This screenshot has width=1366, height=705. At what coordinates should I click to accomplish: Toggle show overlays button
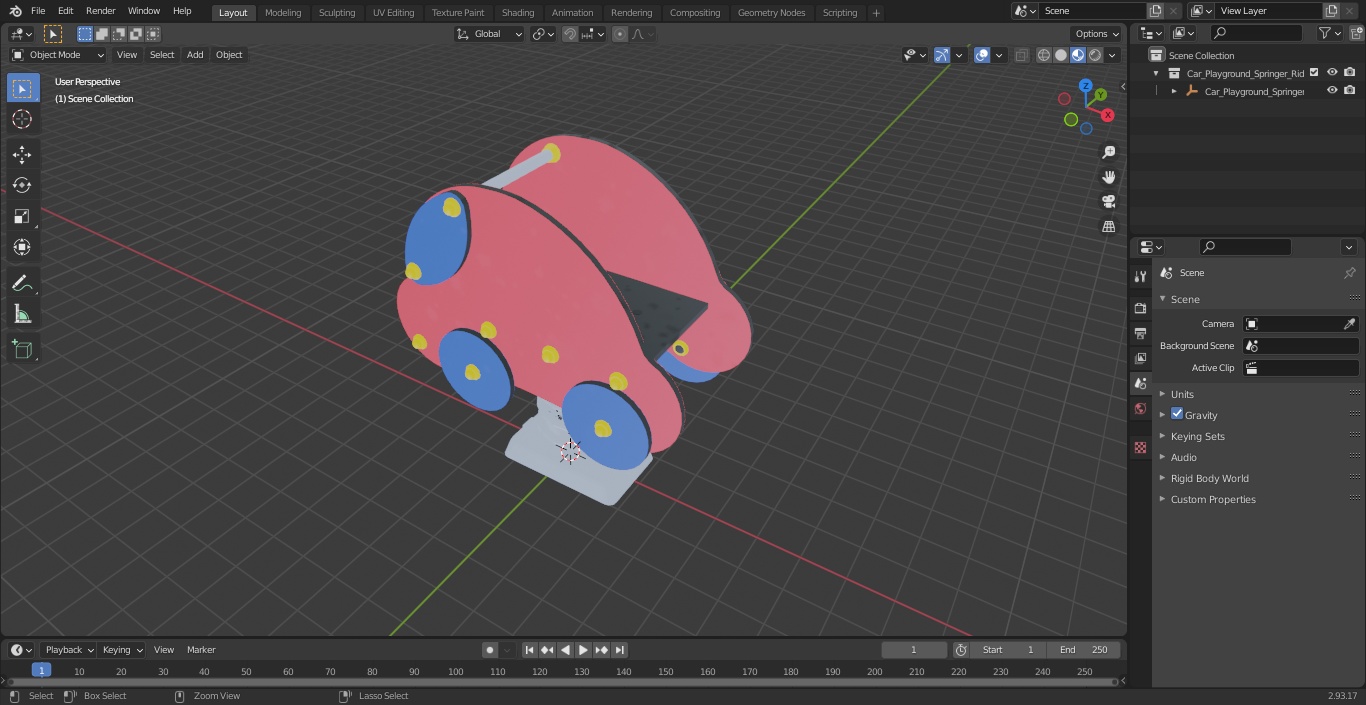982,55
